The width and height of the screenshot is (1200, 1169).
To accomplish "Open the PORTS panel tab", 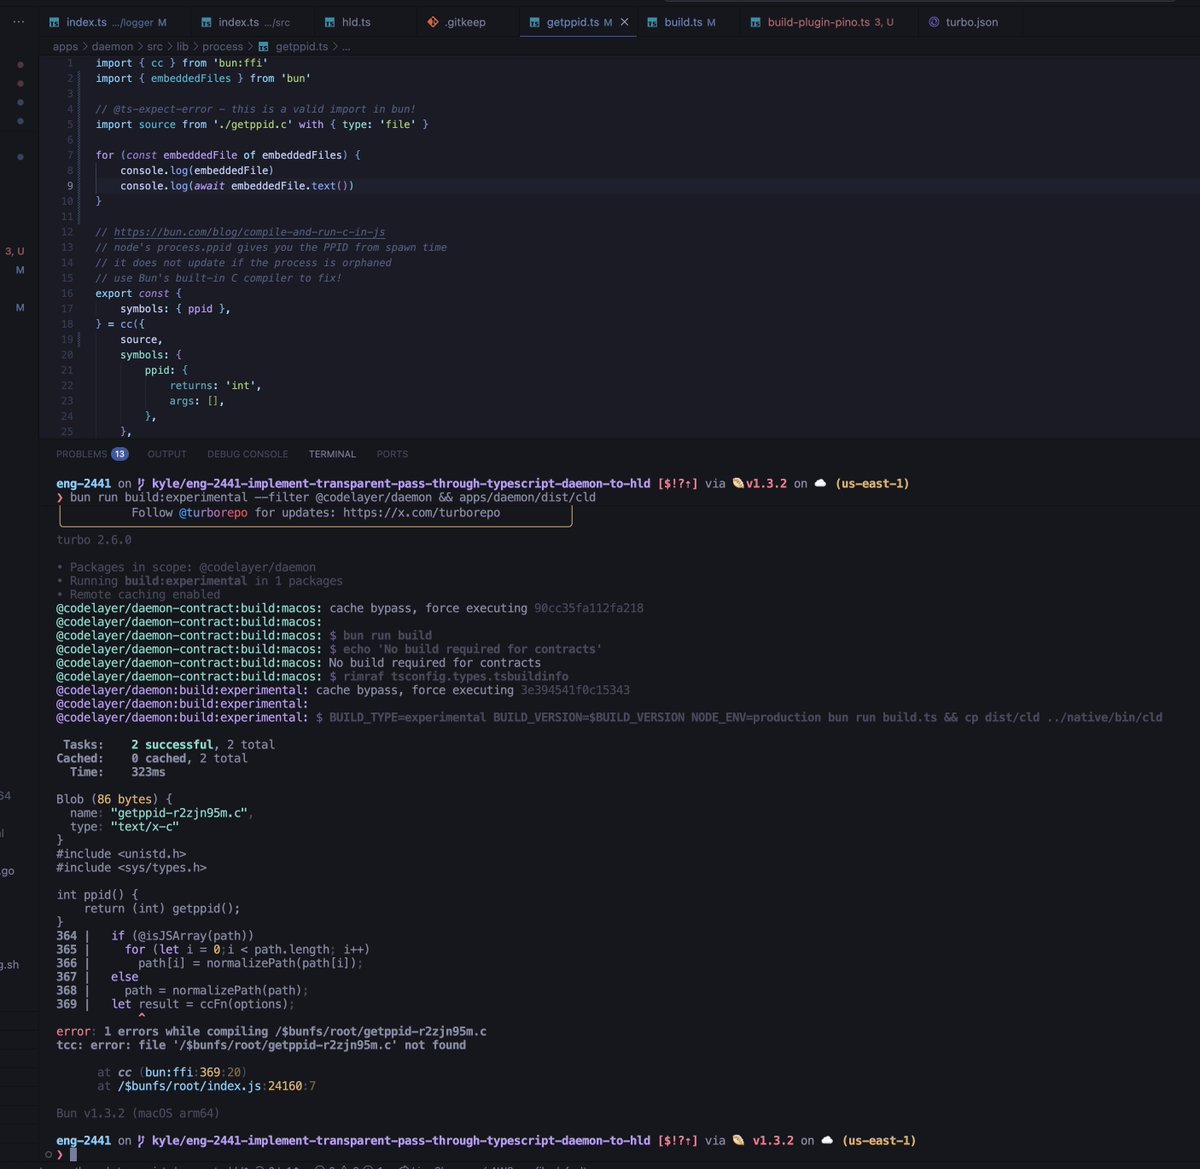I will pyautogui.click(x=392, y=454).
